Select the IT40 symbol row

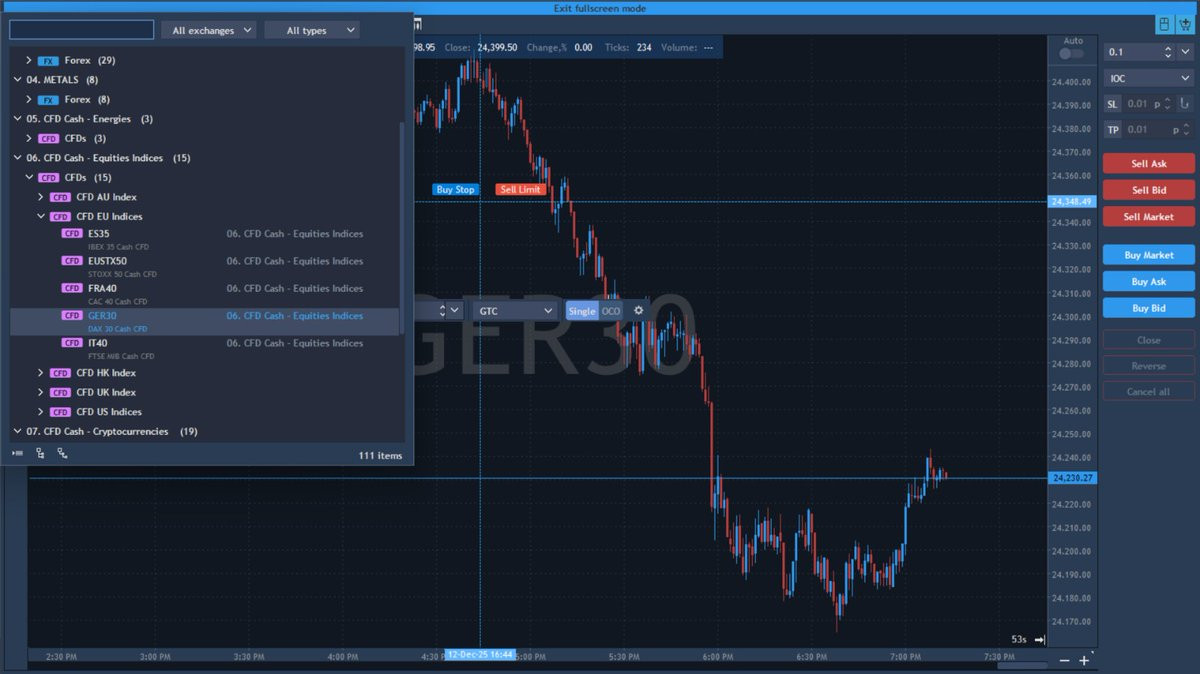204,348
